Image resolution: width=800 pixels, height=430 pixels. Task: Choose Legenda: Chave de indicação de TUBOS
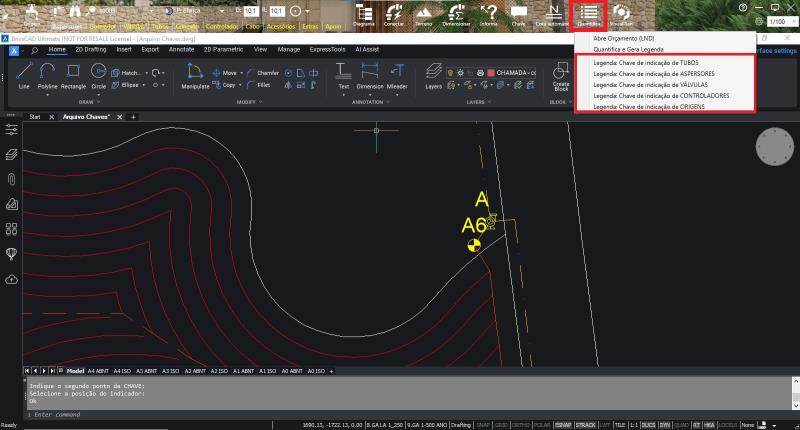pyautogui.click(x=646, y=62)
